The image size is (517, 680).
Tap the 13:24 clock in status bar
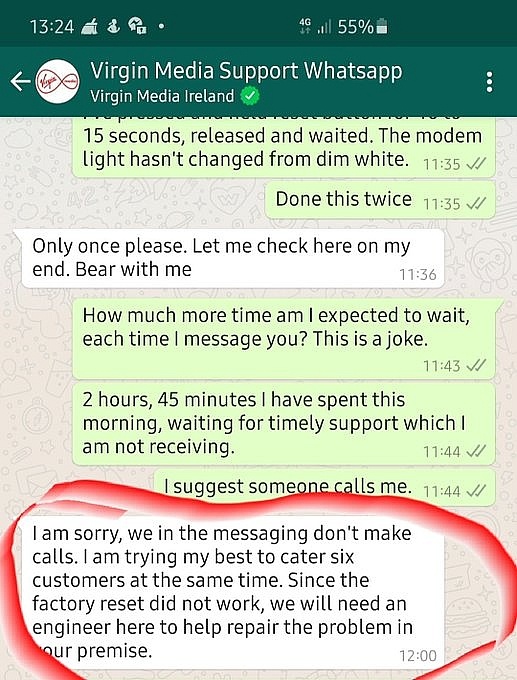[52, 27]
